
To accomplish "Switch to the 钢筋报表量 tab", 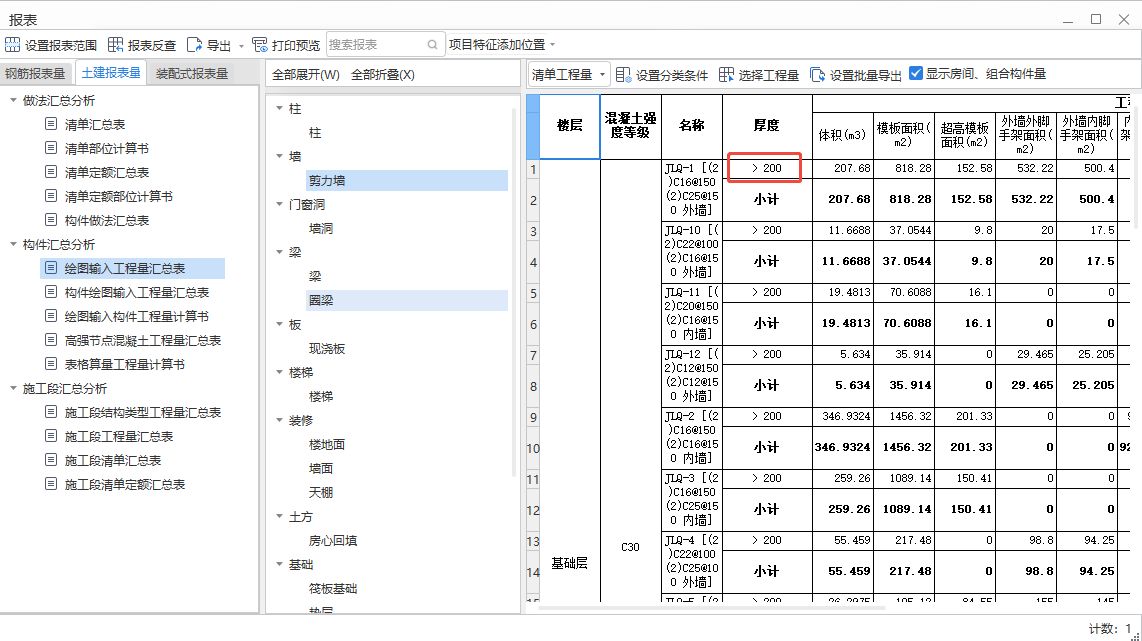I will [x=34, y=73].
